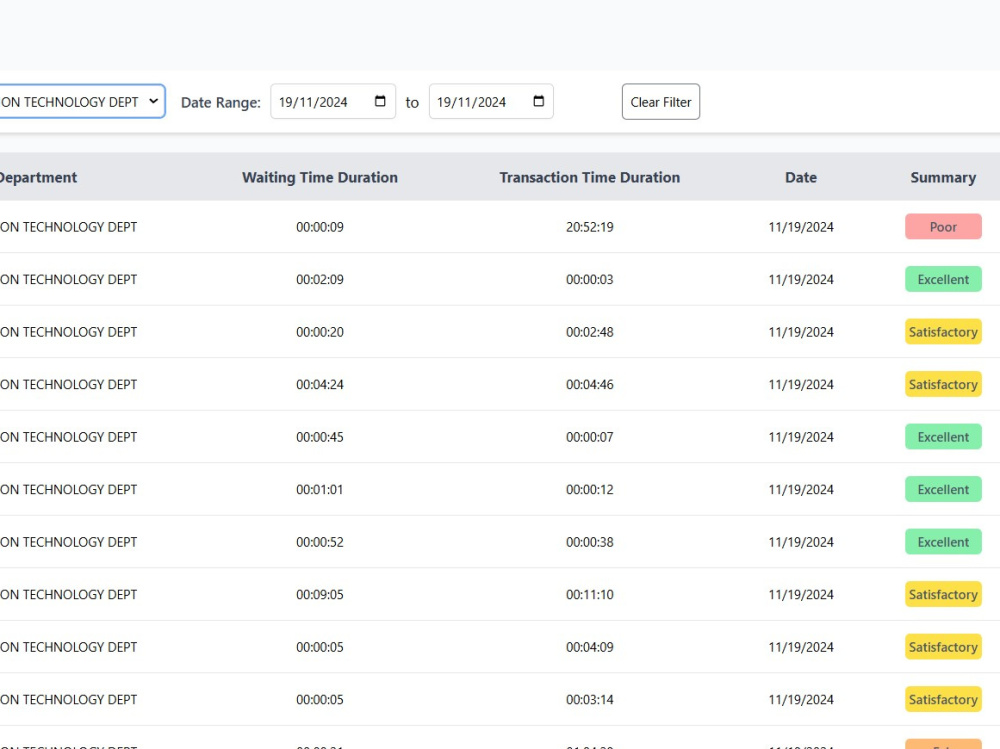This screenshot has height=749, width=1000.
Task: Select transaction time 00:04:09 cell
Action: (x=589, y=647)
